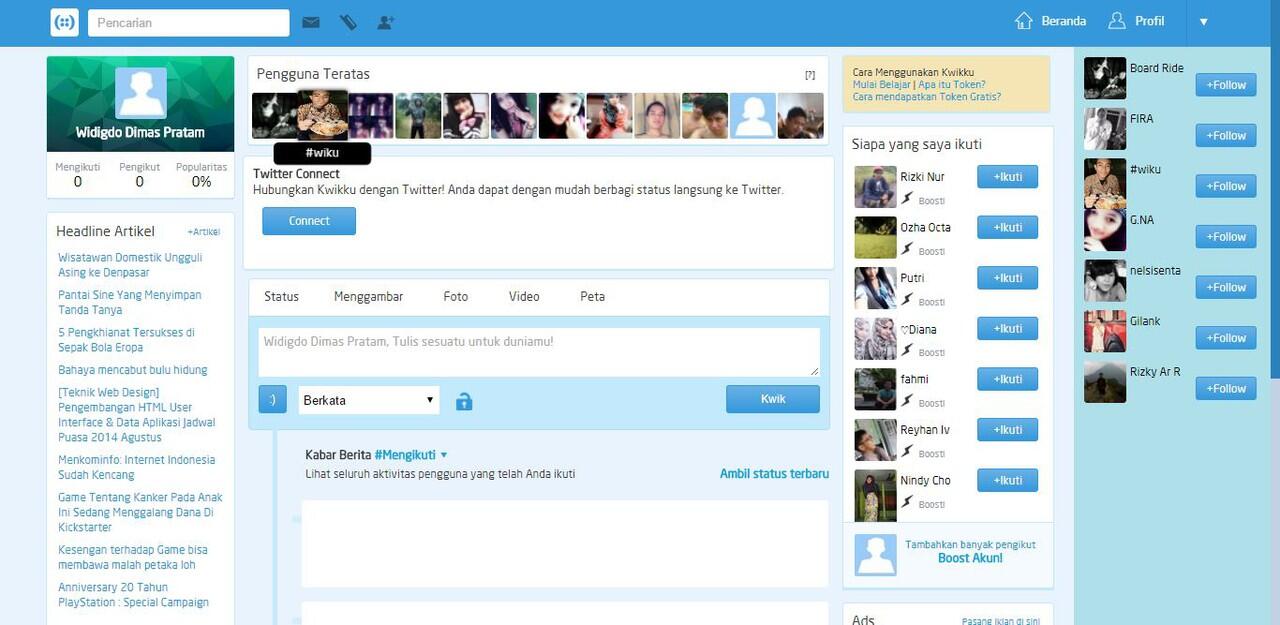
Task: Click the Boost lightning icon under Putri
Action: point(907,299)
